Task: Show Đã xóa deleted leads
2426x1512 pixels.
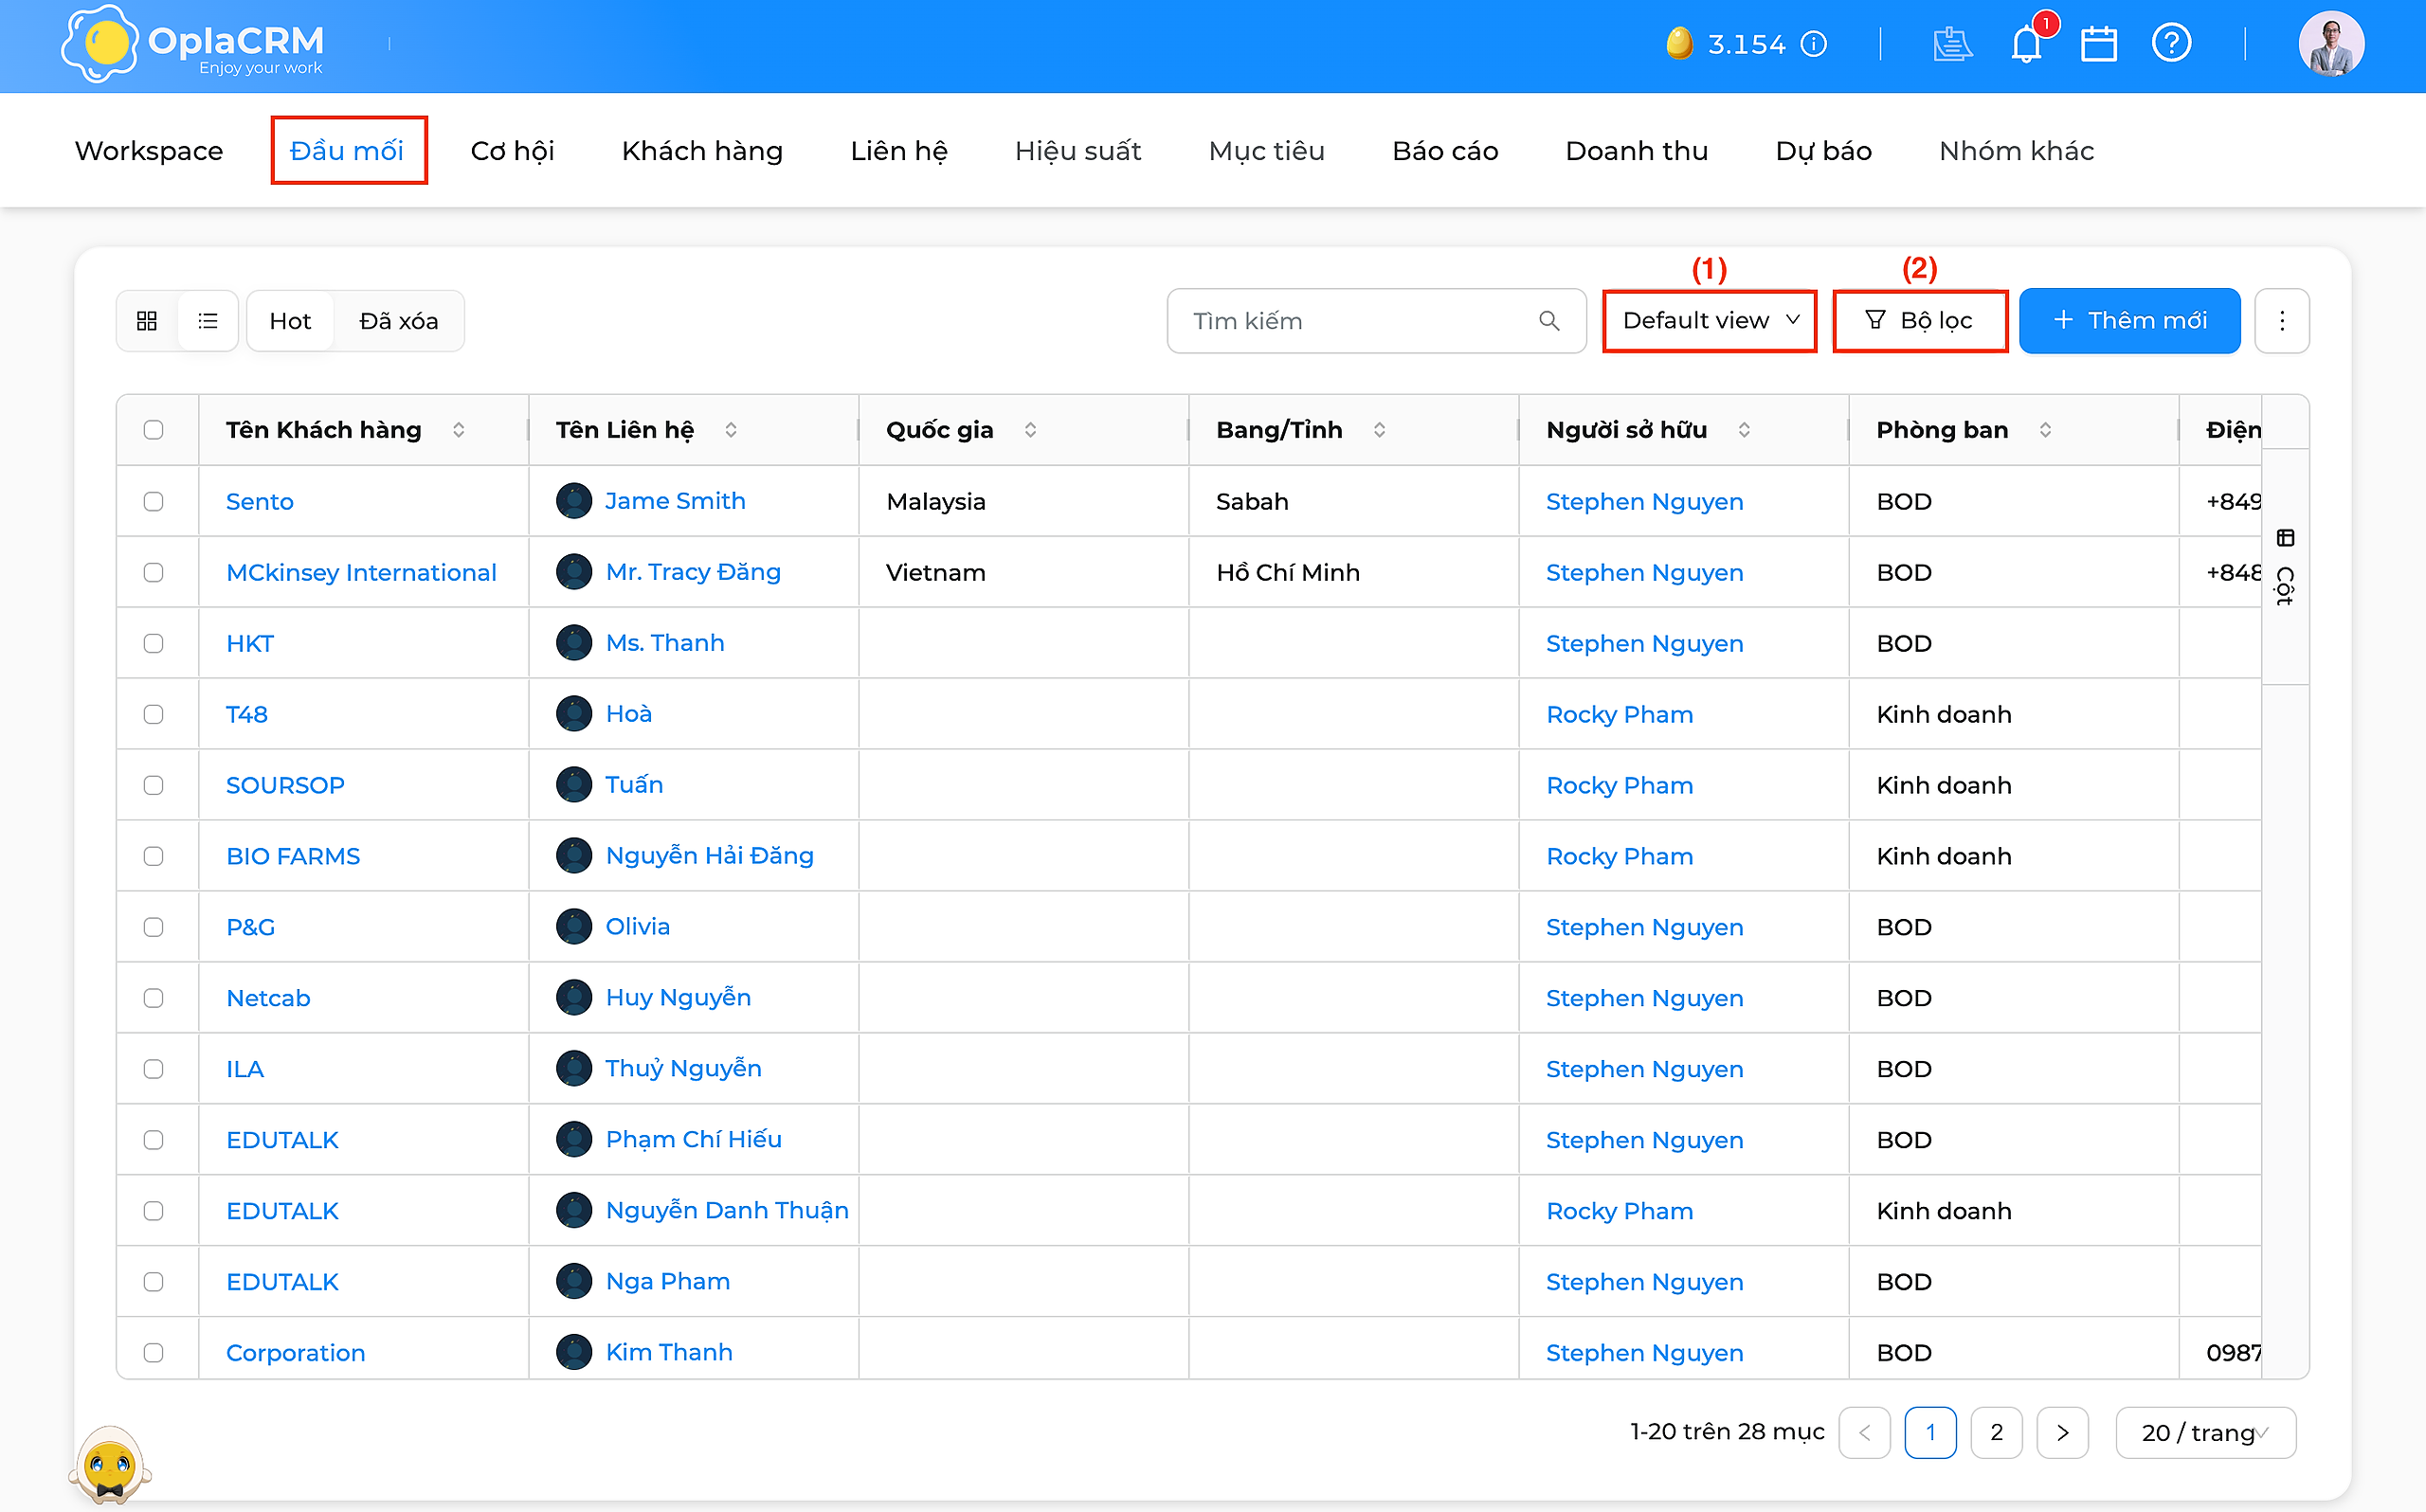Action: (x=399, y=321)
